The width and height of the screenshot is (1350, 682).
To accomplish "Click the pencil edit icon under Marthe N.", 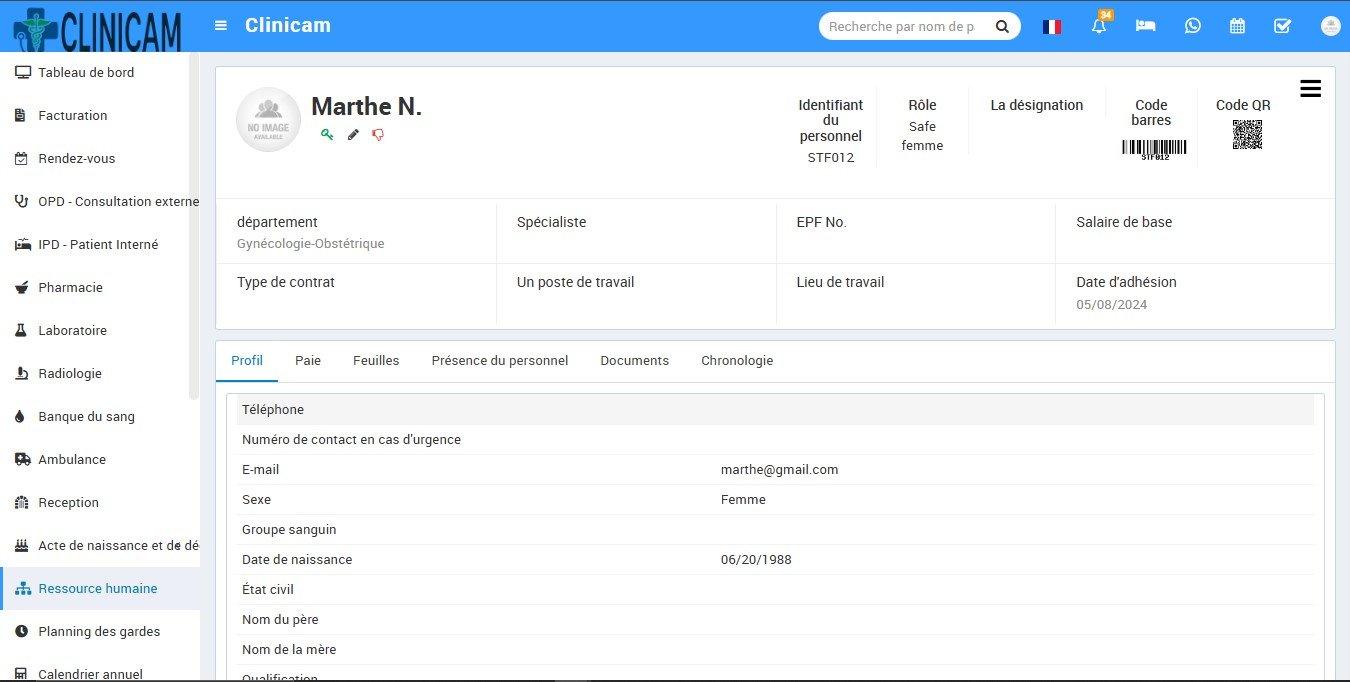I will (x=353, y=134).
